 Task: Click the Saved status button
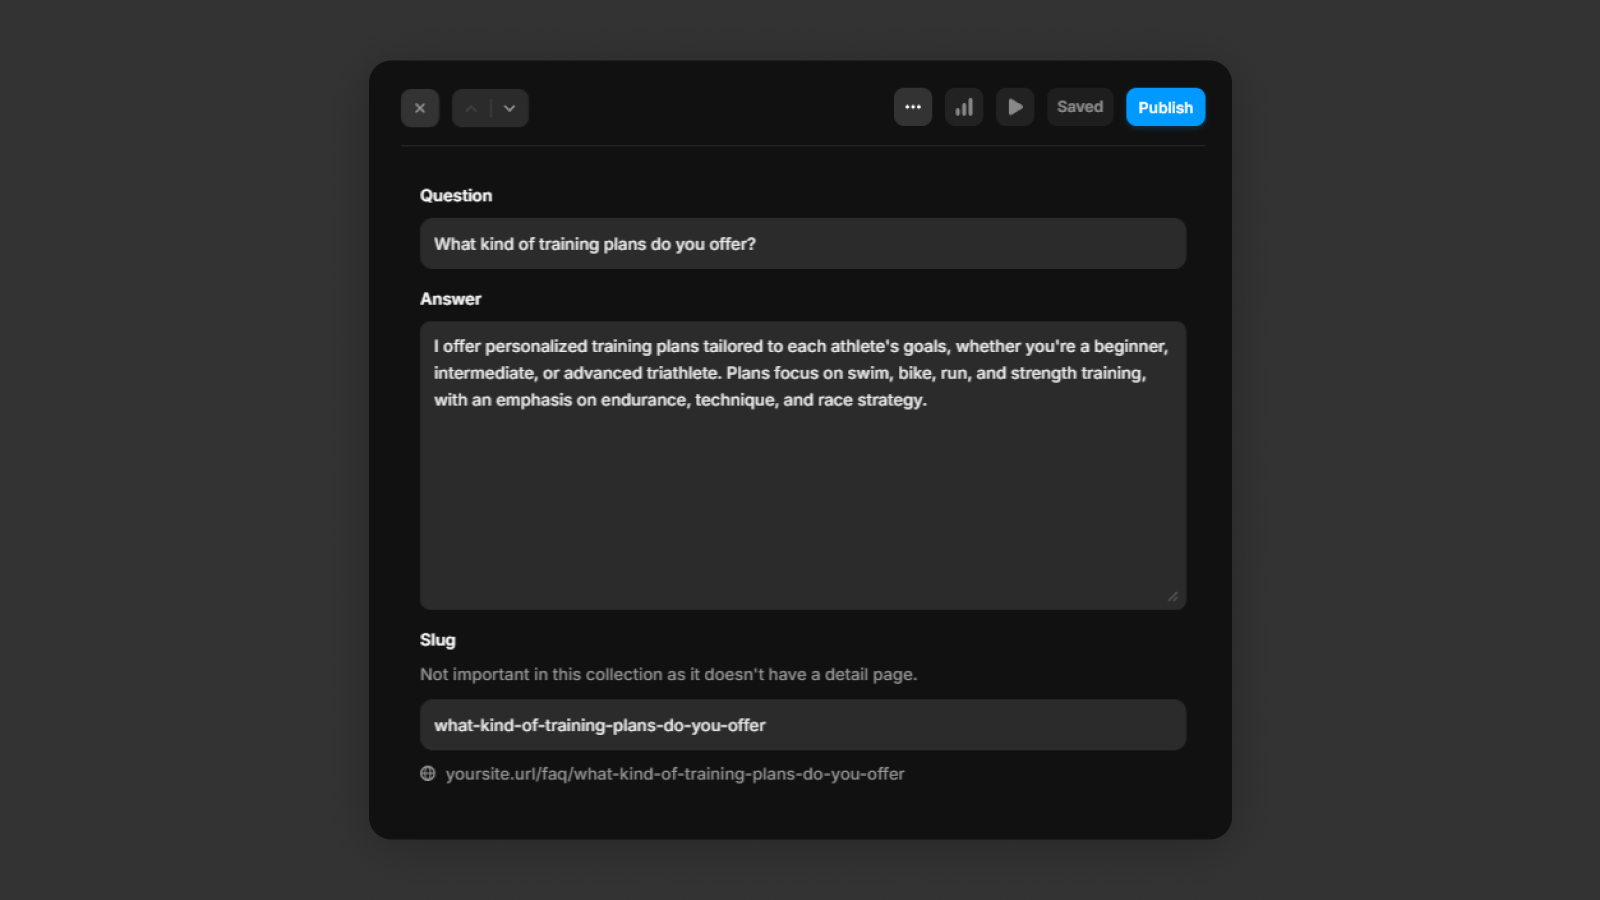(x=1080, y=107)
